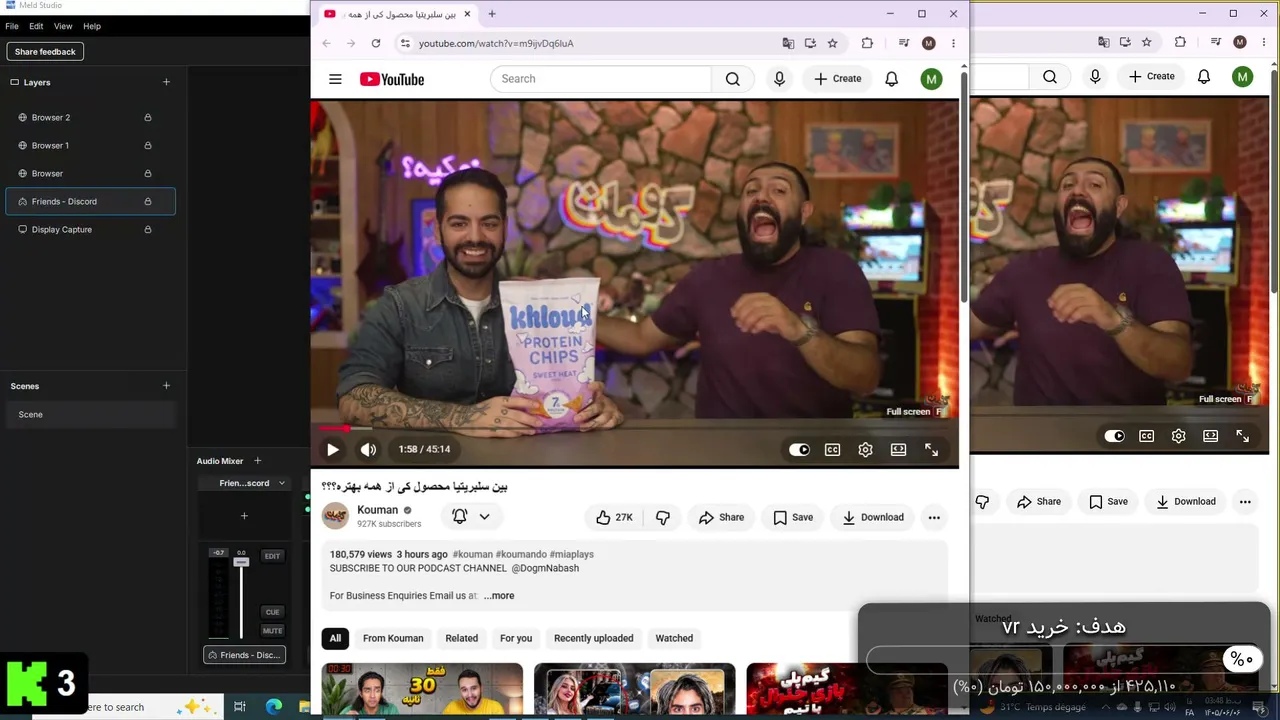Screen dimensions: 1280x720
Task: Switch front player to theater mode
Action: [x=898, y=450]
